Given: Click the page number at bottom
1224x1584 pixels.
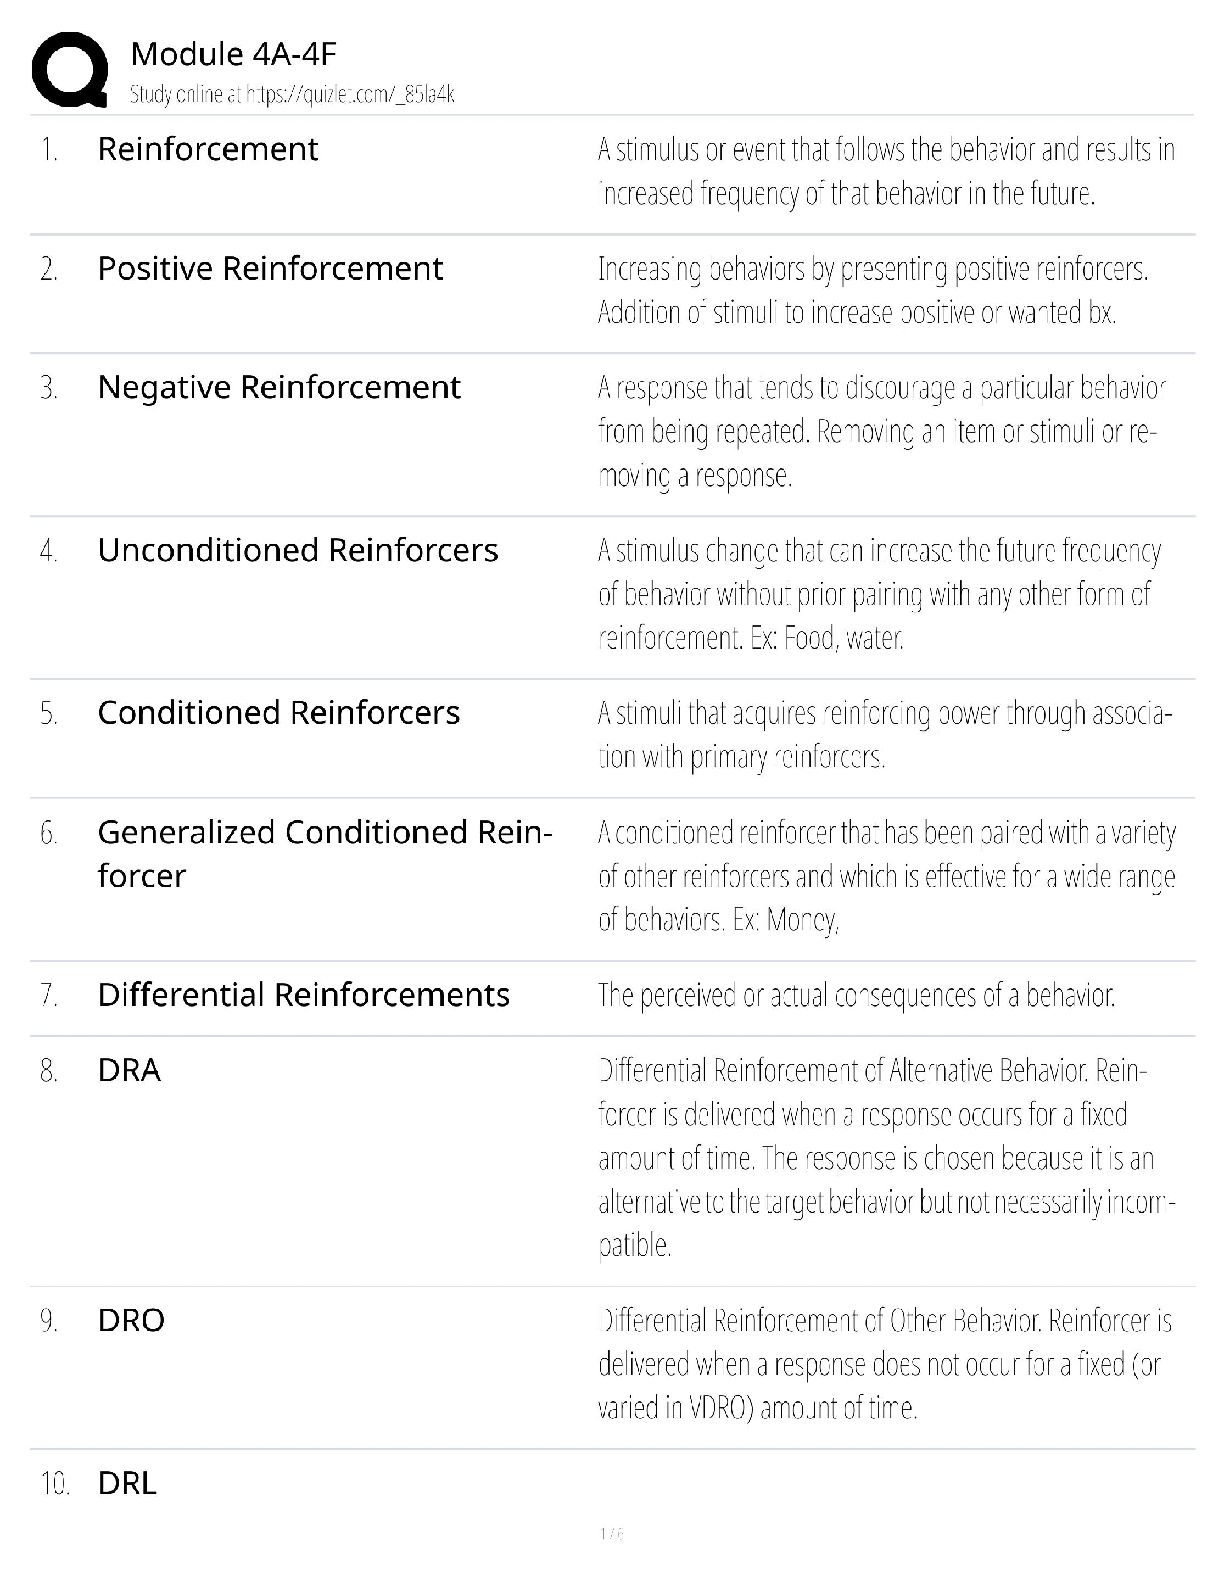Looking at the screenshot, I should tap(611, 1534).
